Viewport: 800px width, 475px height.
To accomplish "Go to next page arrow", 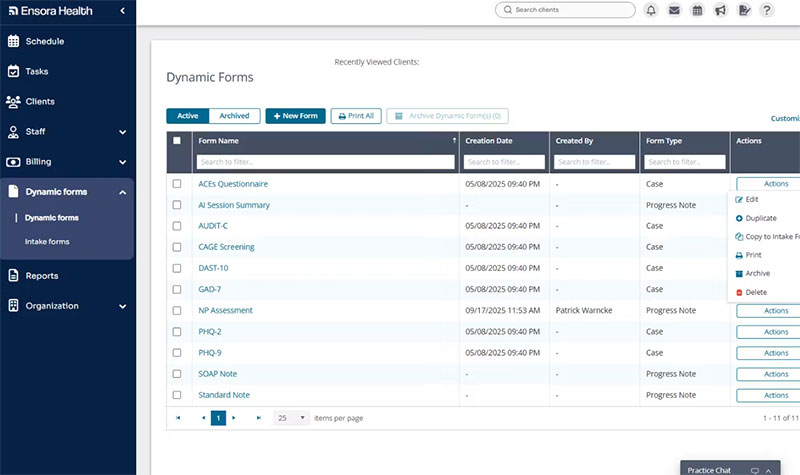I will 234,418.
